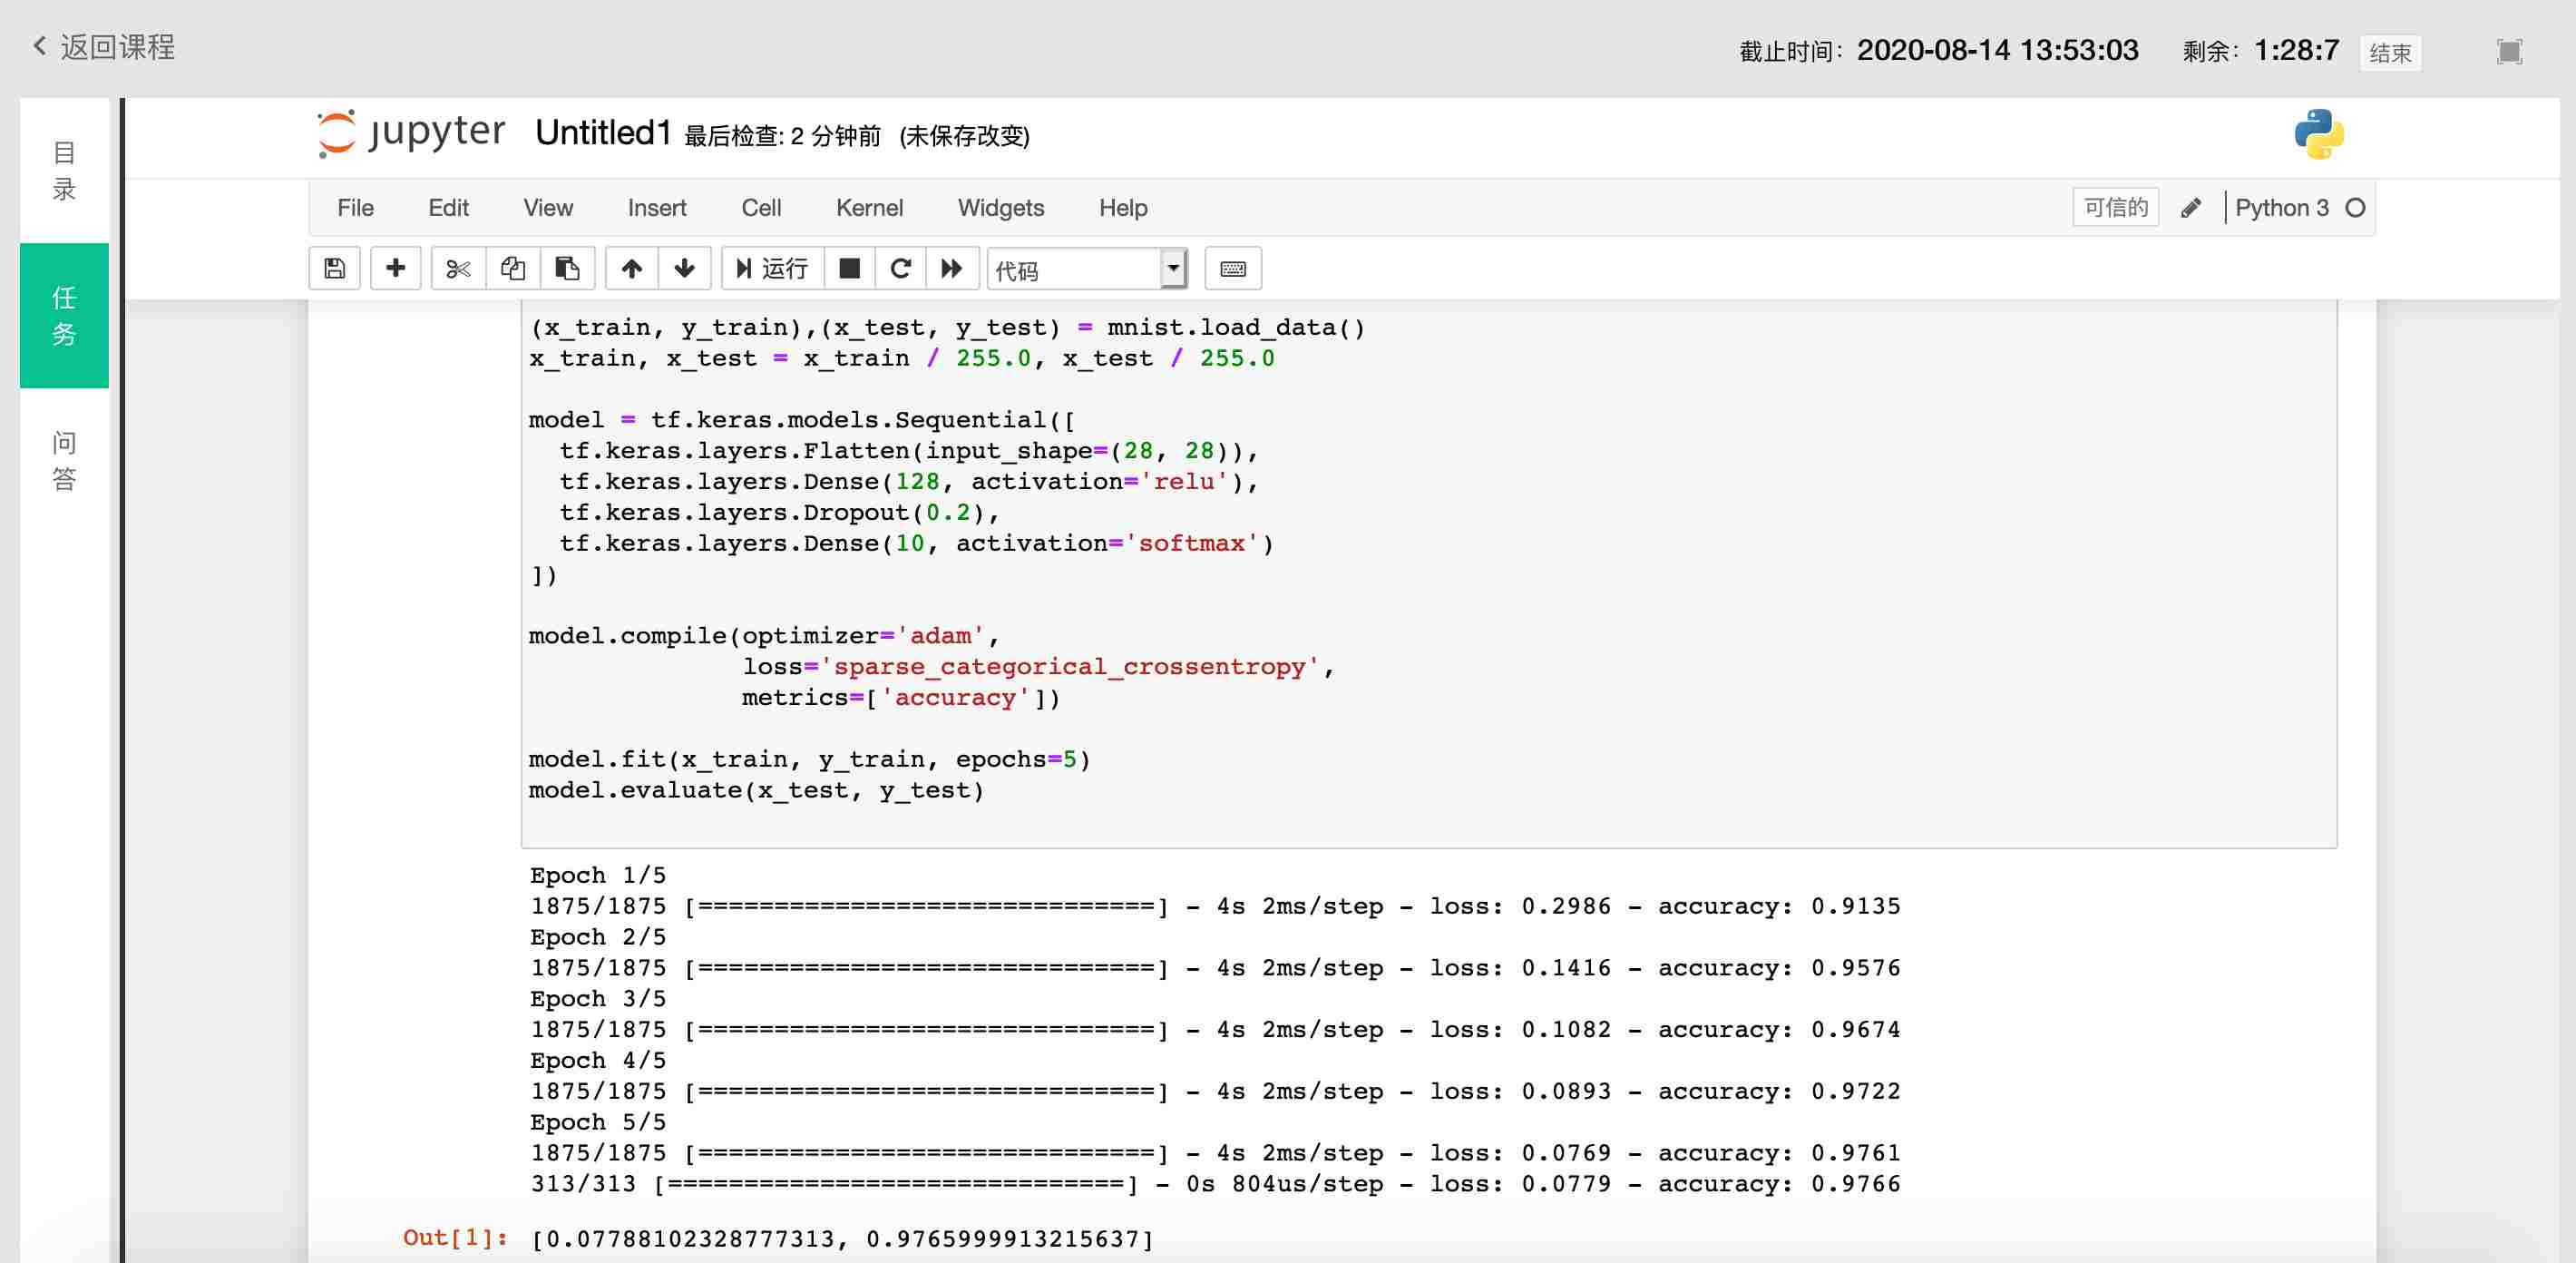Run the cell with the 运行 button
Image resolution: width=2576 pixels, height=1263 pixels.
point(772,269)
